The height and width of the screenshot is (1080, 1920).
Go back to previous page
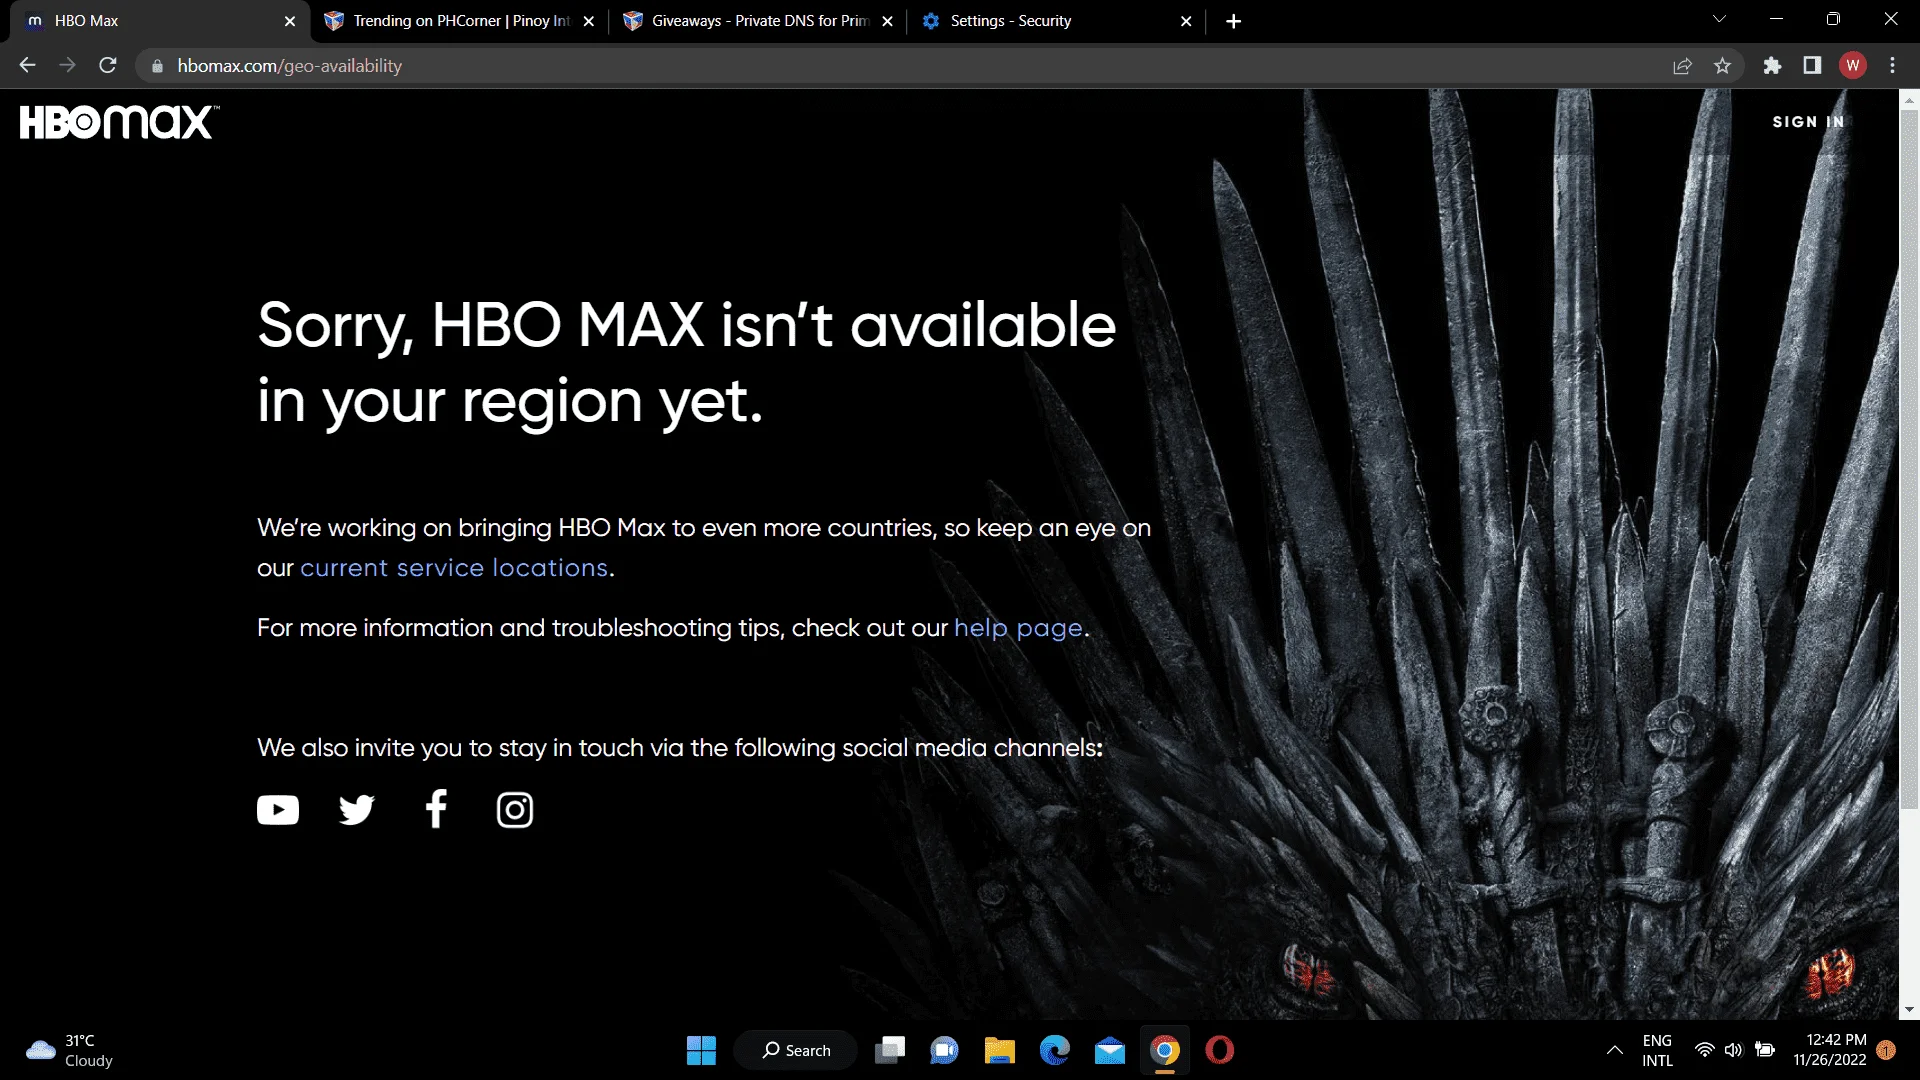click(x=27, y=66)
